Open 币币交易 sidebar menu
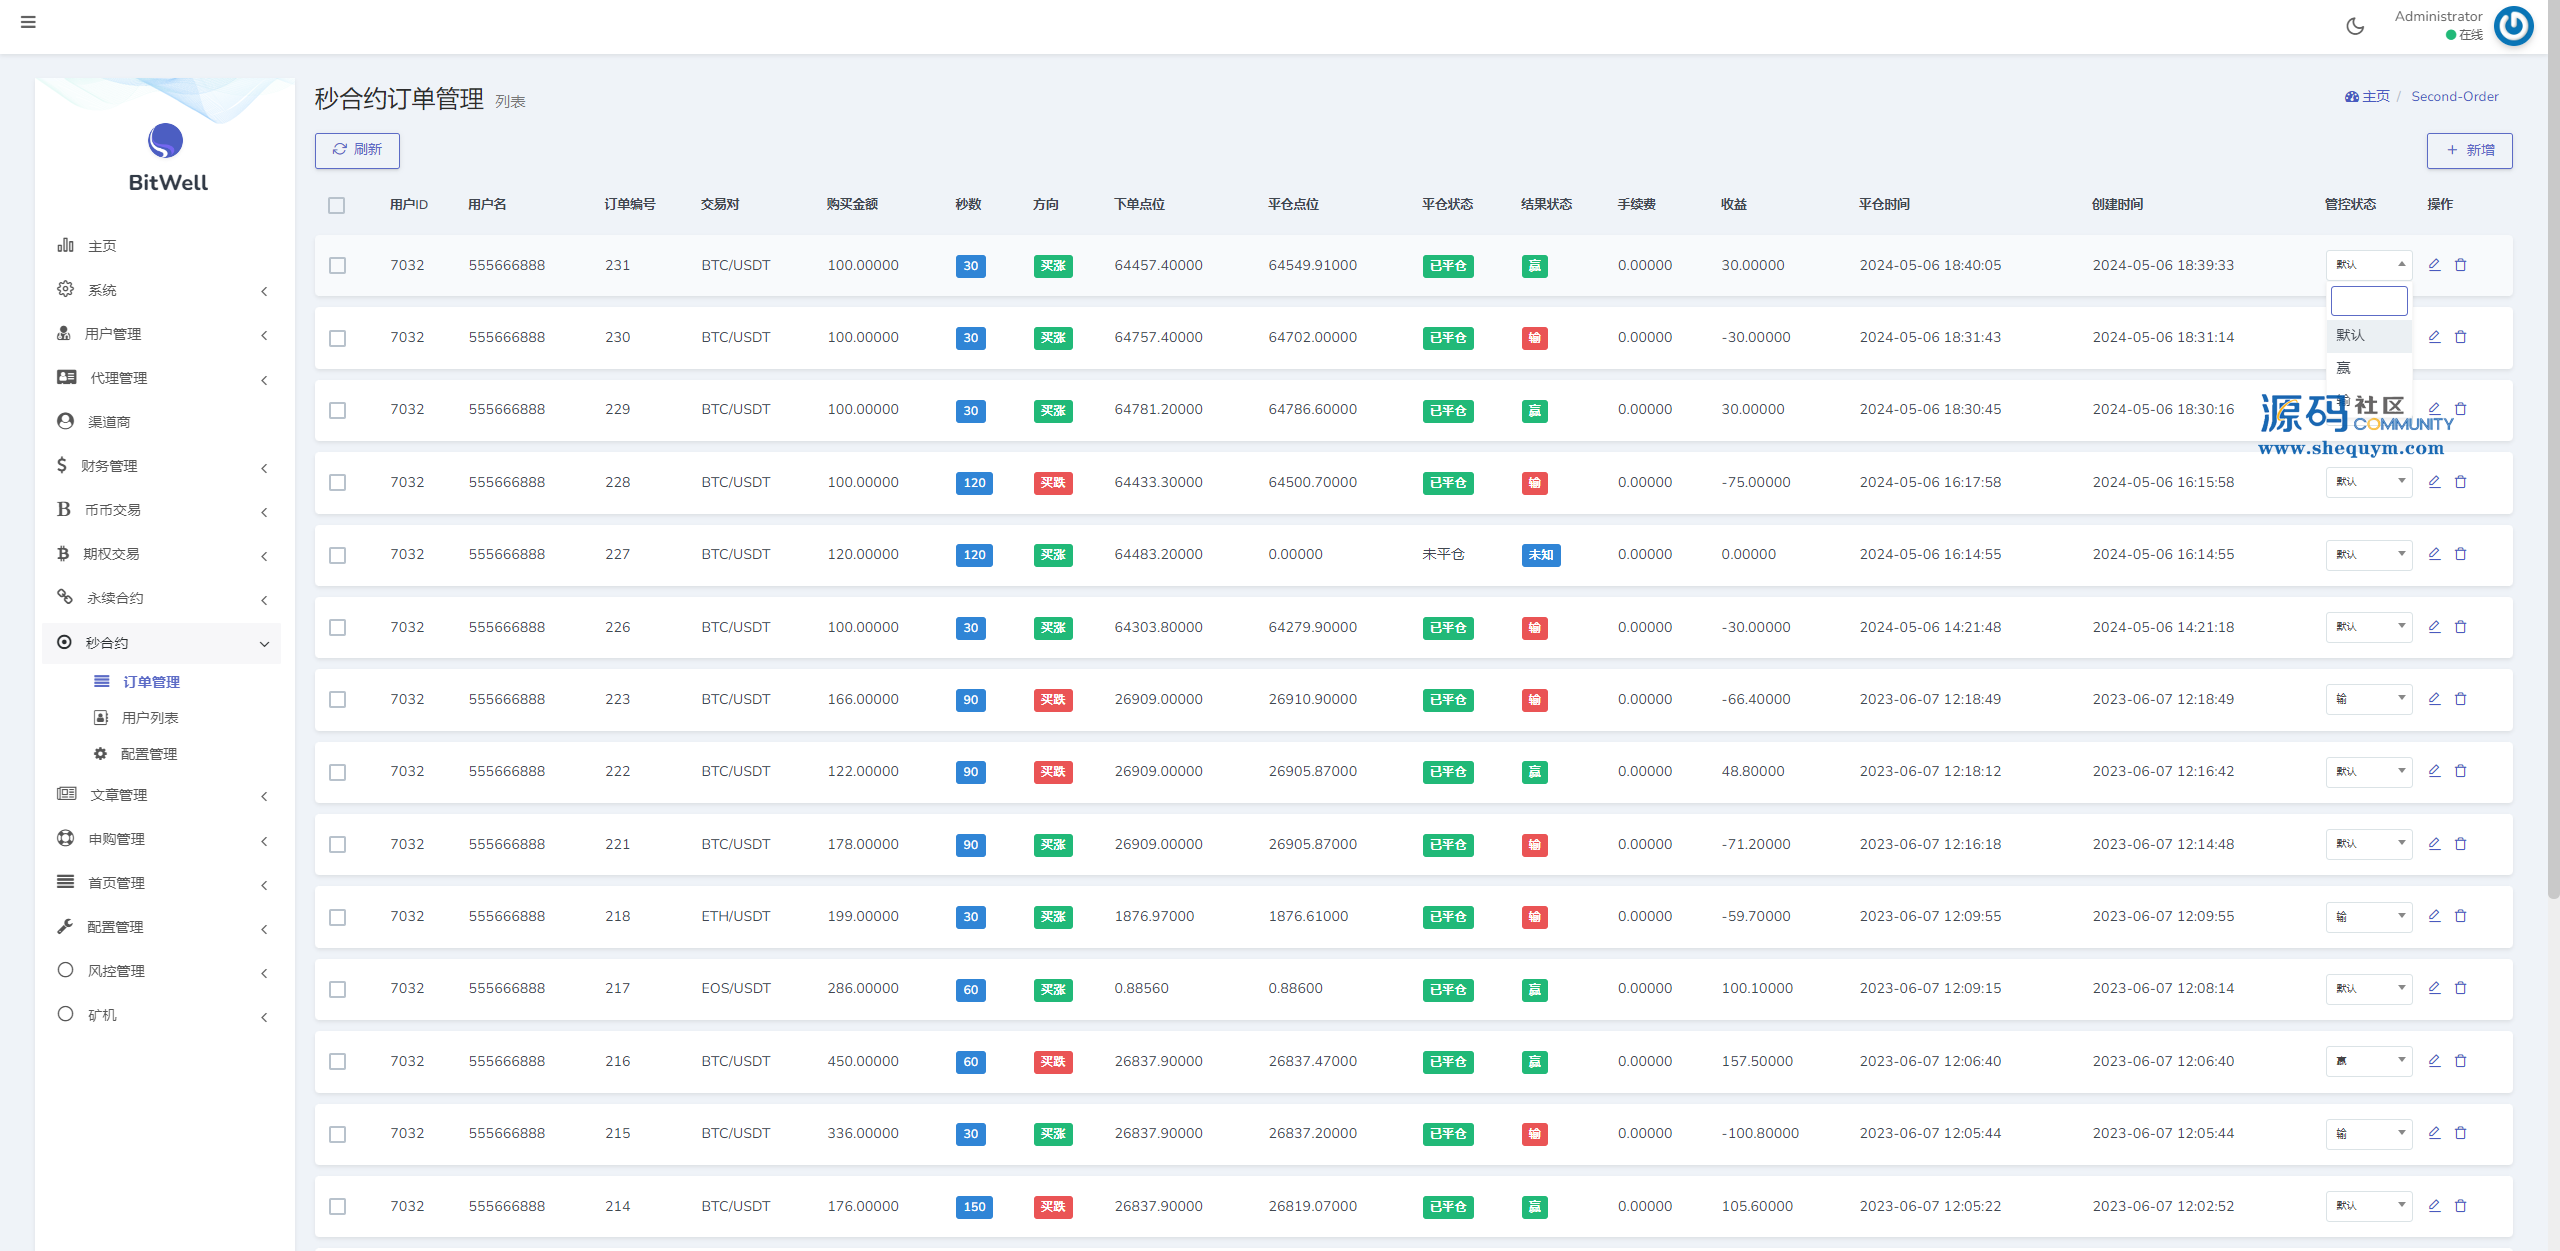The height and width of the screenshot is (1251, 2560). (x=162, y=510)
